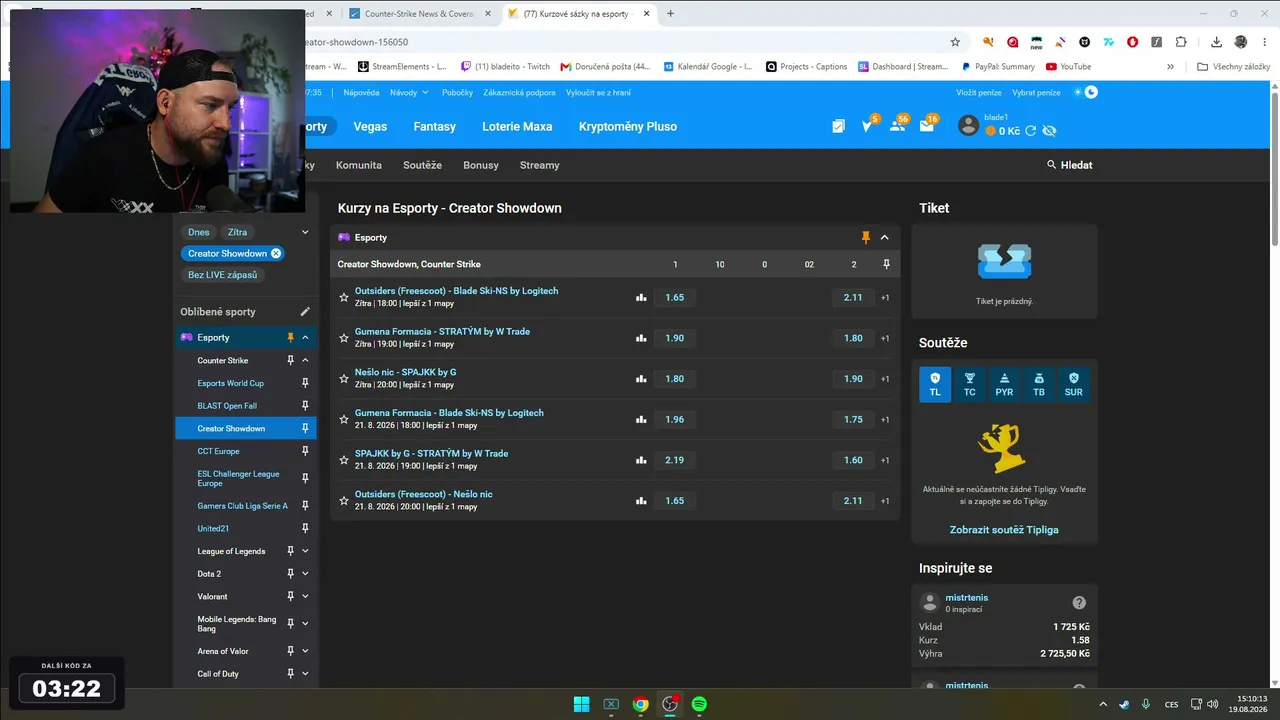Expand the Mobile Legends: Bang Bang section

(305, 623)
